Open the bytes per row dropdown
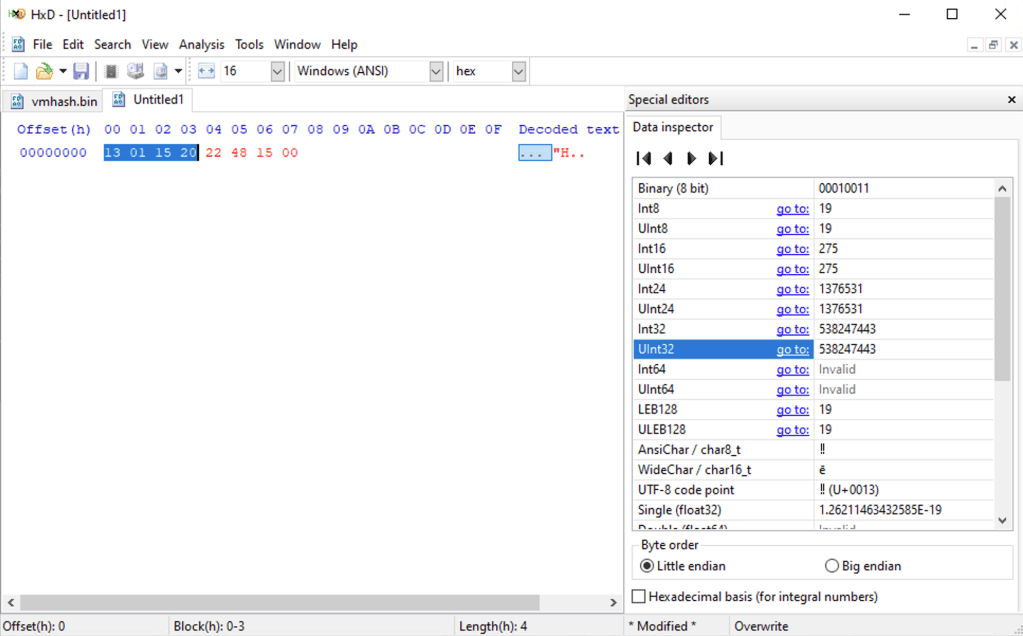1023x636 pixels. click(277, 71)
